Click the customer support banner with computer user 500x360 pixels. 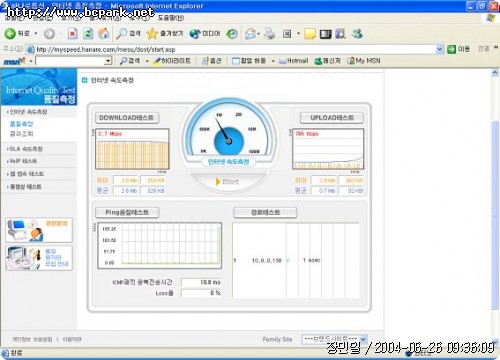tap(39, 230)
